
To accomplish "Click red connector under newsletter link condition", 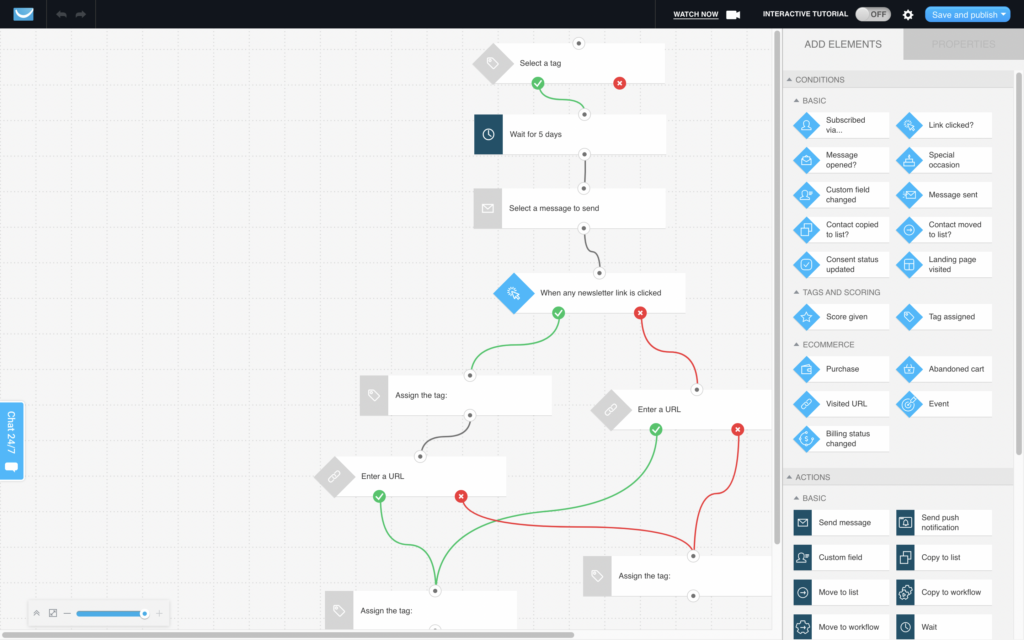I will point(640,313).
